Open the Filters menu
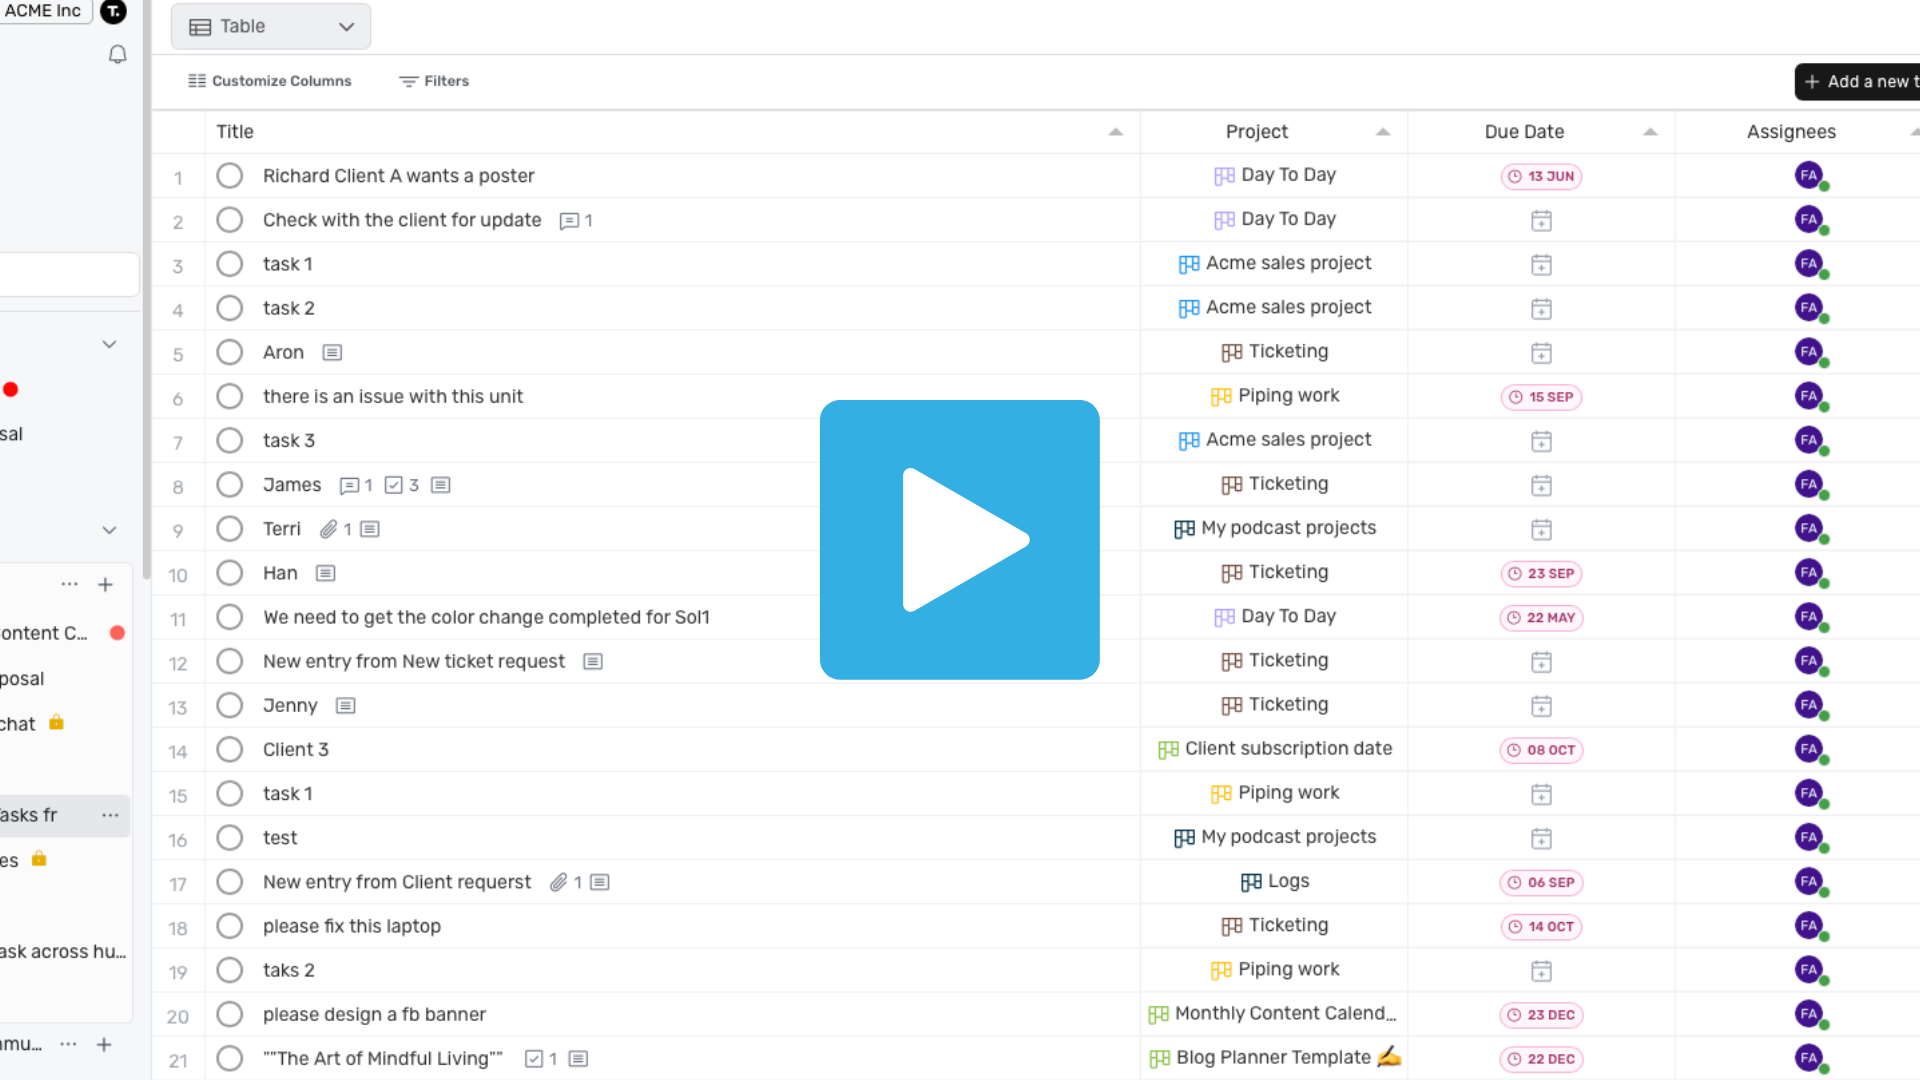 (434, 81)
